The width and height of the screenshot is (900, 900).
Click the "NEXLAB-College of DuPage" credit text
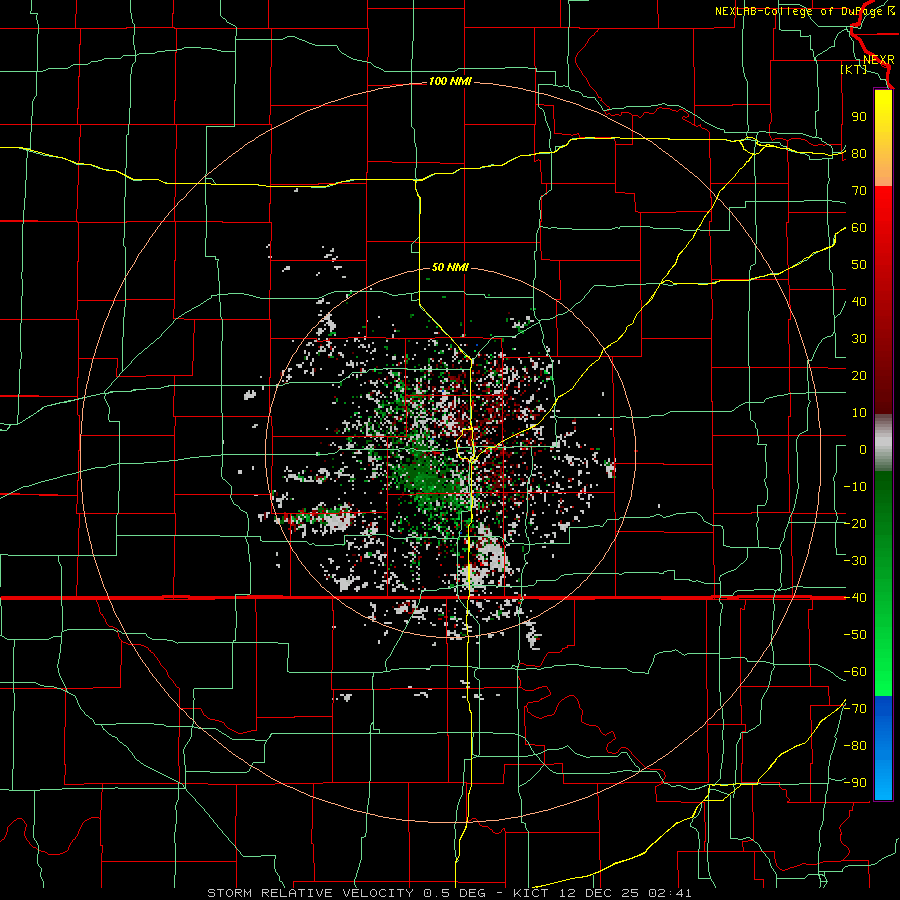coord(800,11)
